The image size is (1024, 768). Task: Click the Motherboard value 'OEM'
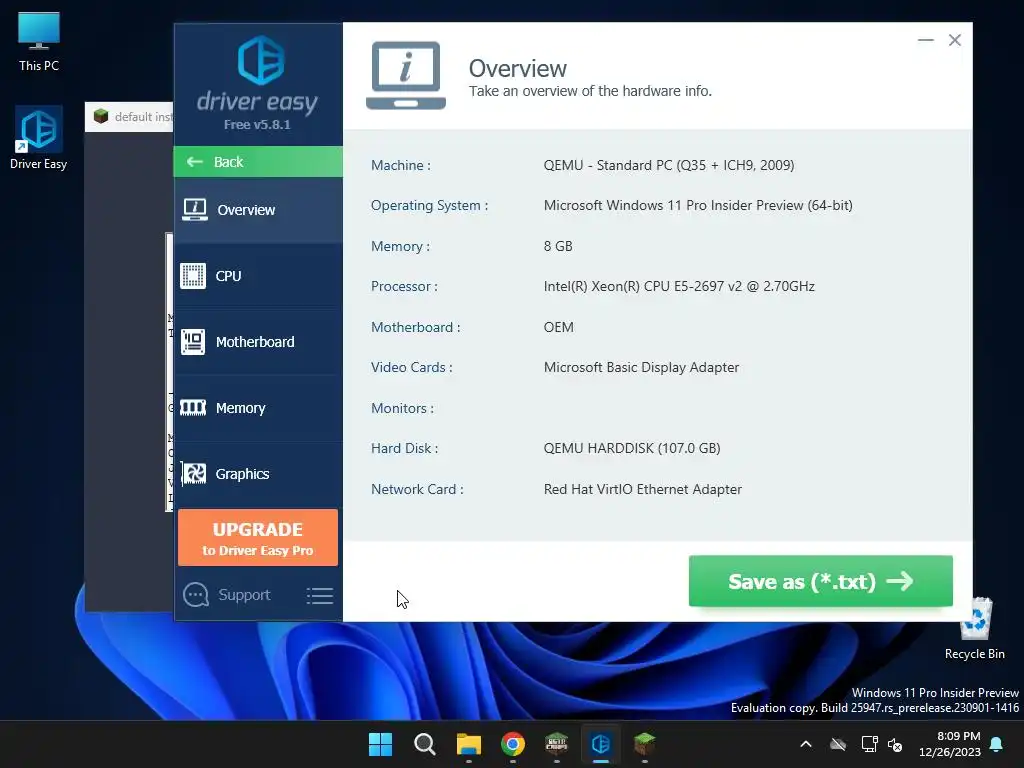point(558,327)
